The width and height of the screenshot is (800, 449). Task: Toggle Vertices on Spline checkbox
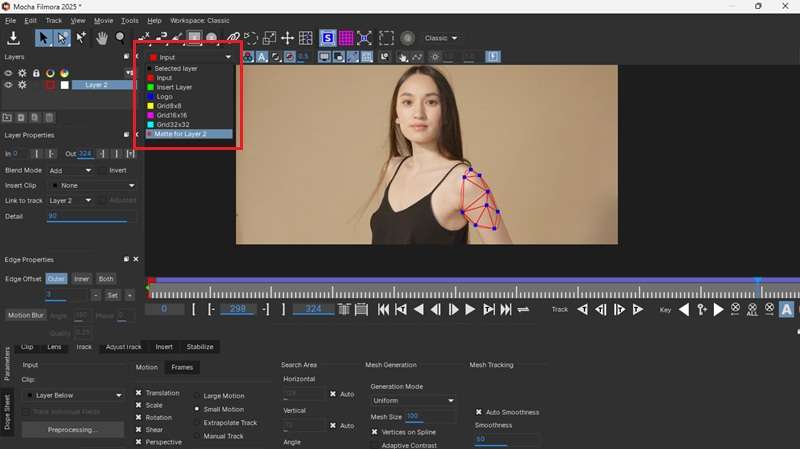tap(374, 432)
